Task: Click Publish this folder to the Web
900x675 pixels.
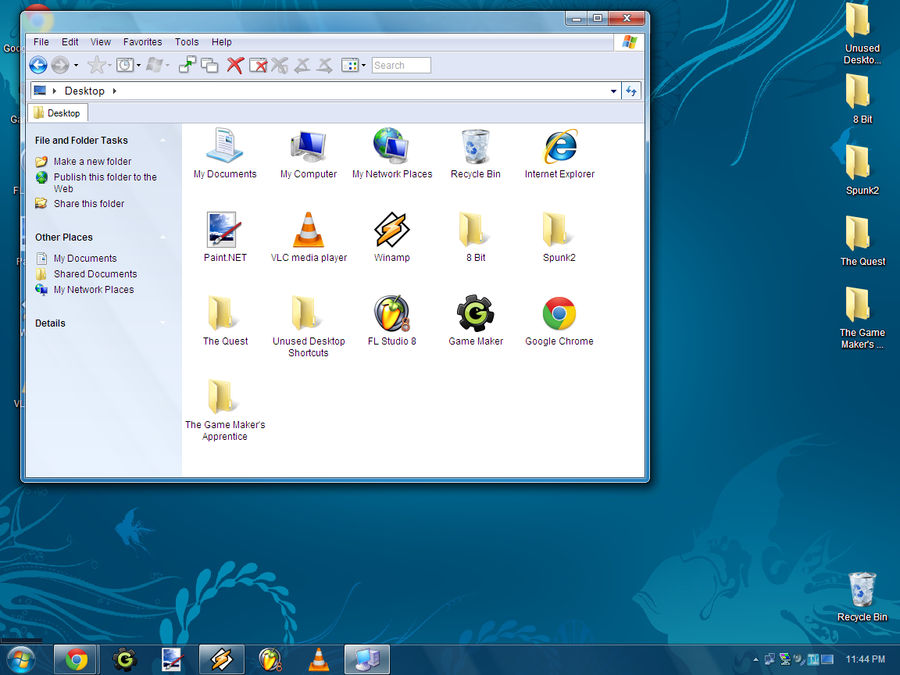Action: tap(105, 183)
